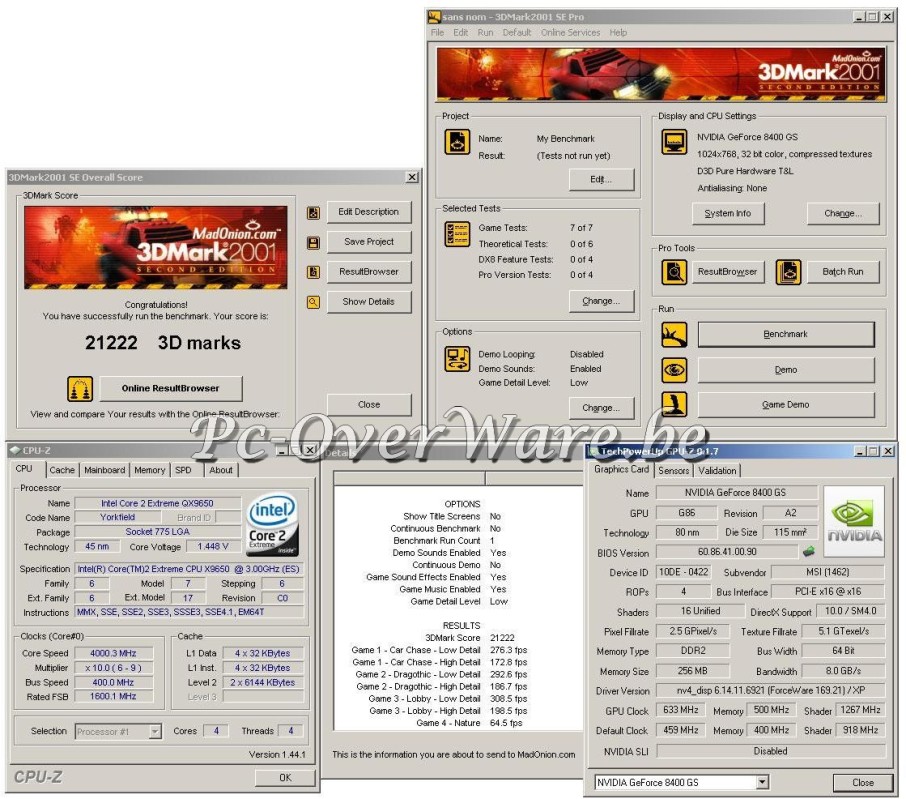Click the 21222 3D marks score text
The height and width of the screenshot is (799, 906).
coord(162,343)
